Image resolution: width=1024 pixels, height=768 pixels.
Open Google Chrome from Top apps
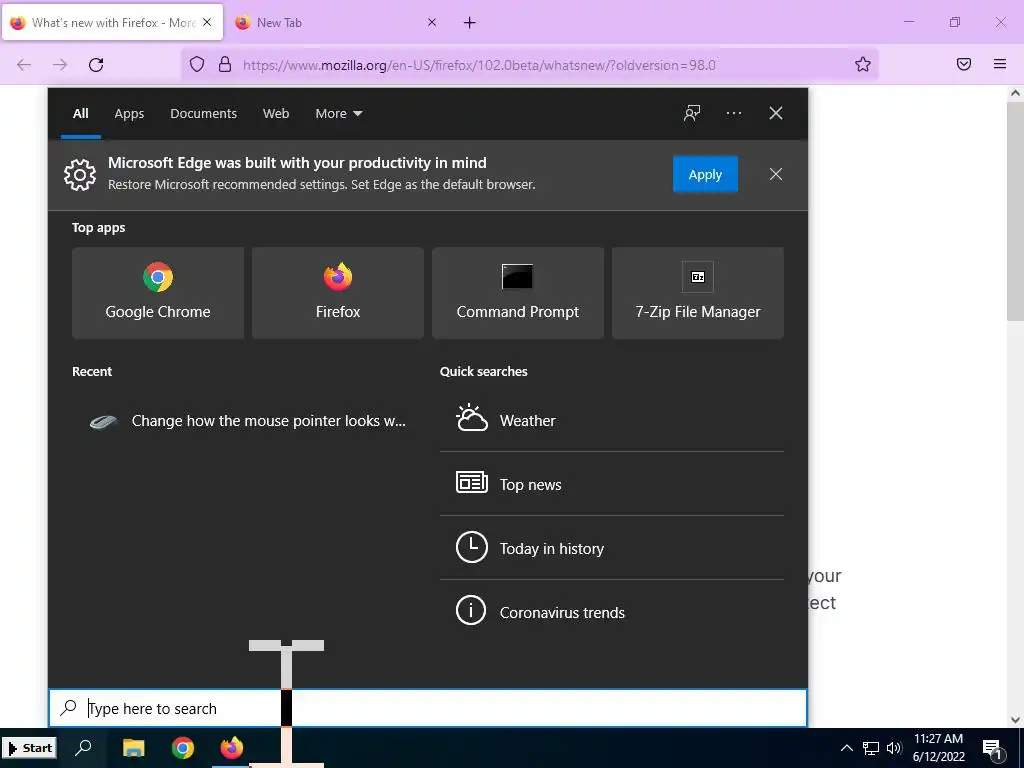[158, 293]
